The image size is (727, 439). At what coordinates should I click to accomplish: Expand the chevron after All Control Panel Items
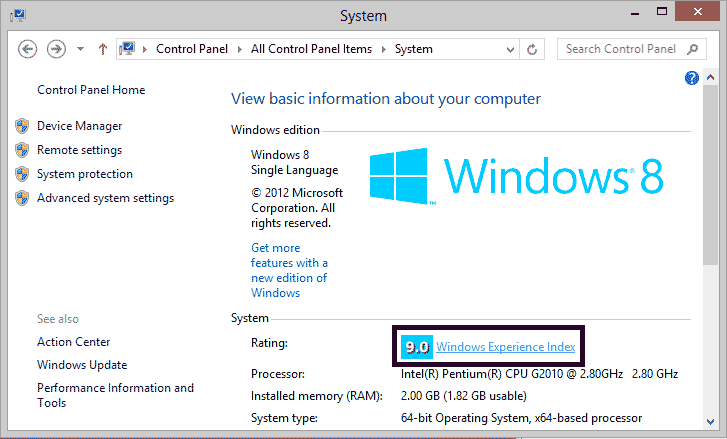383,49
